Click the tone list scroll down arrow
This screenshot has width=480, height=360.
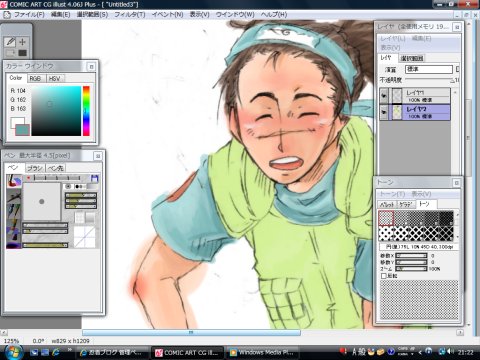pyautogui.click(x=457, y=237)
